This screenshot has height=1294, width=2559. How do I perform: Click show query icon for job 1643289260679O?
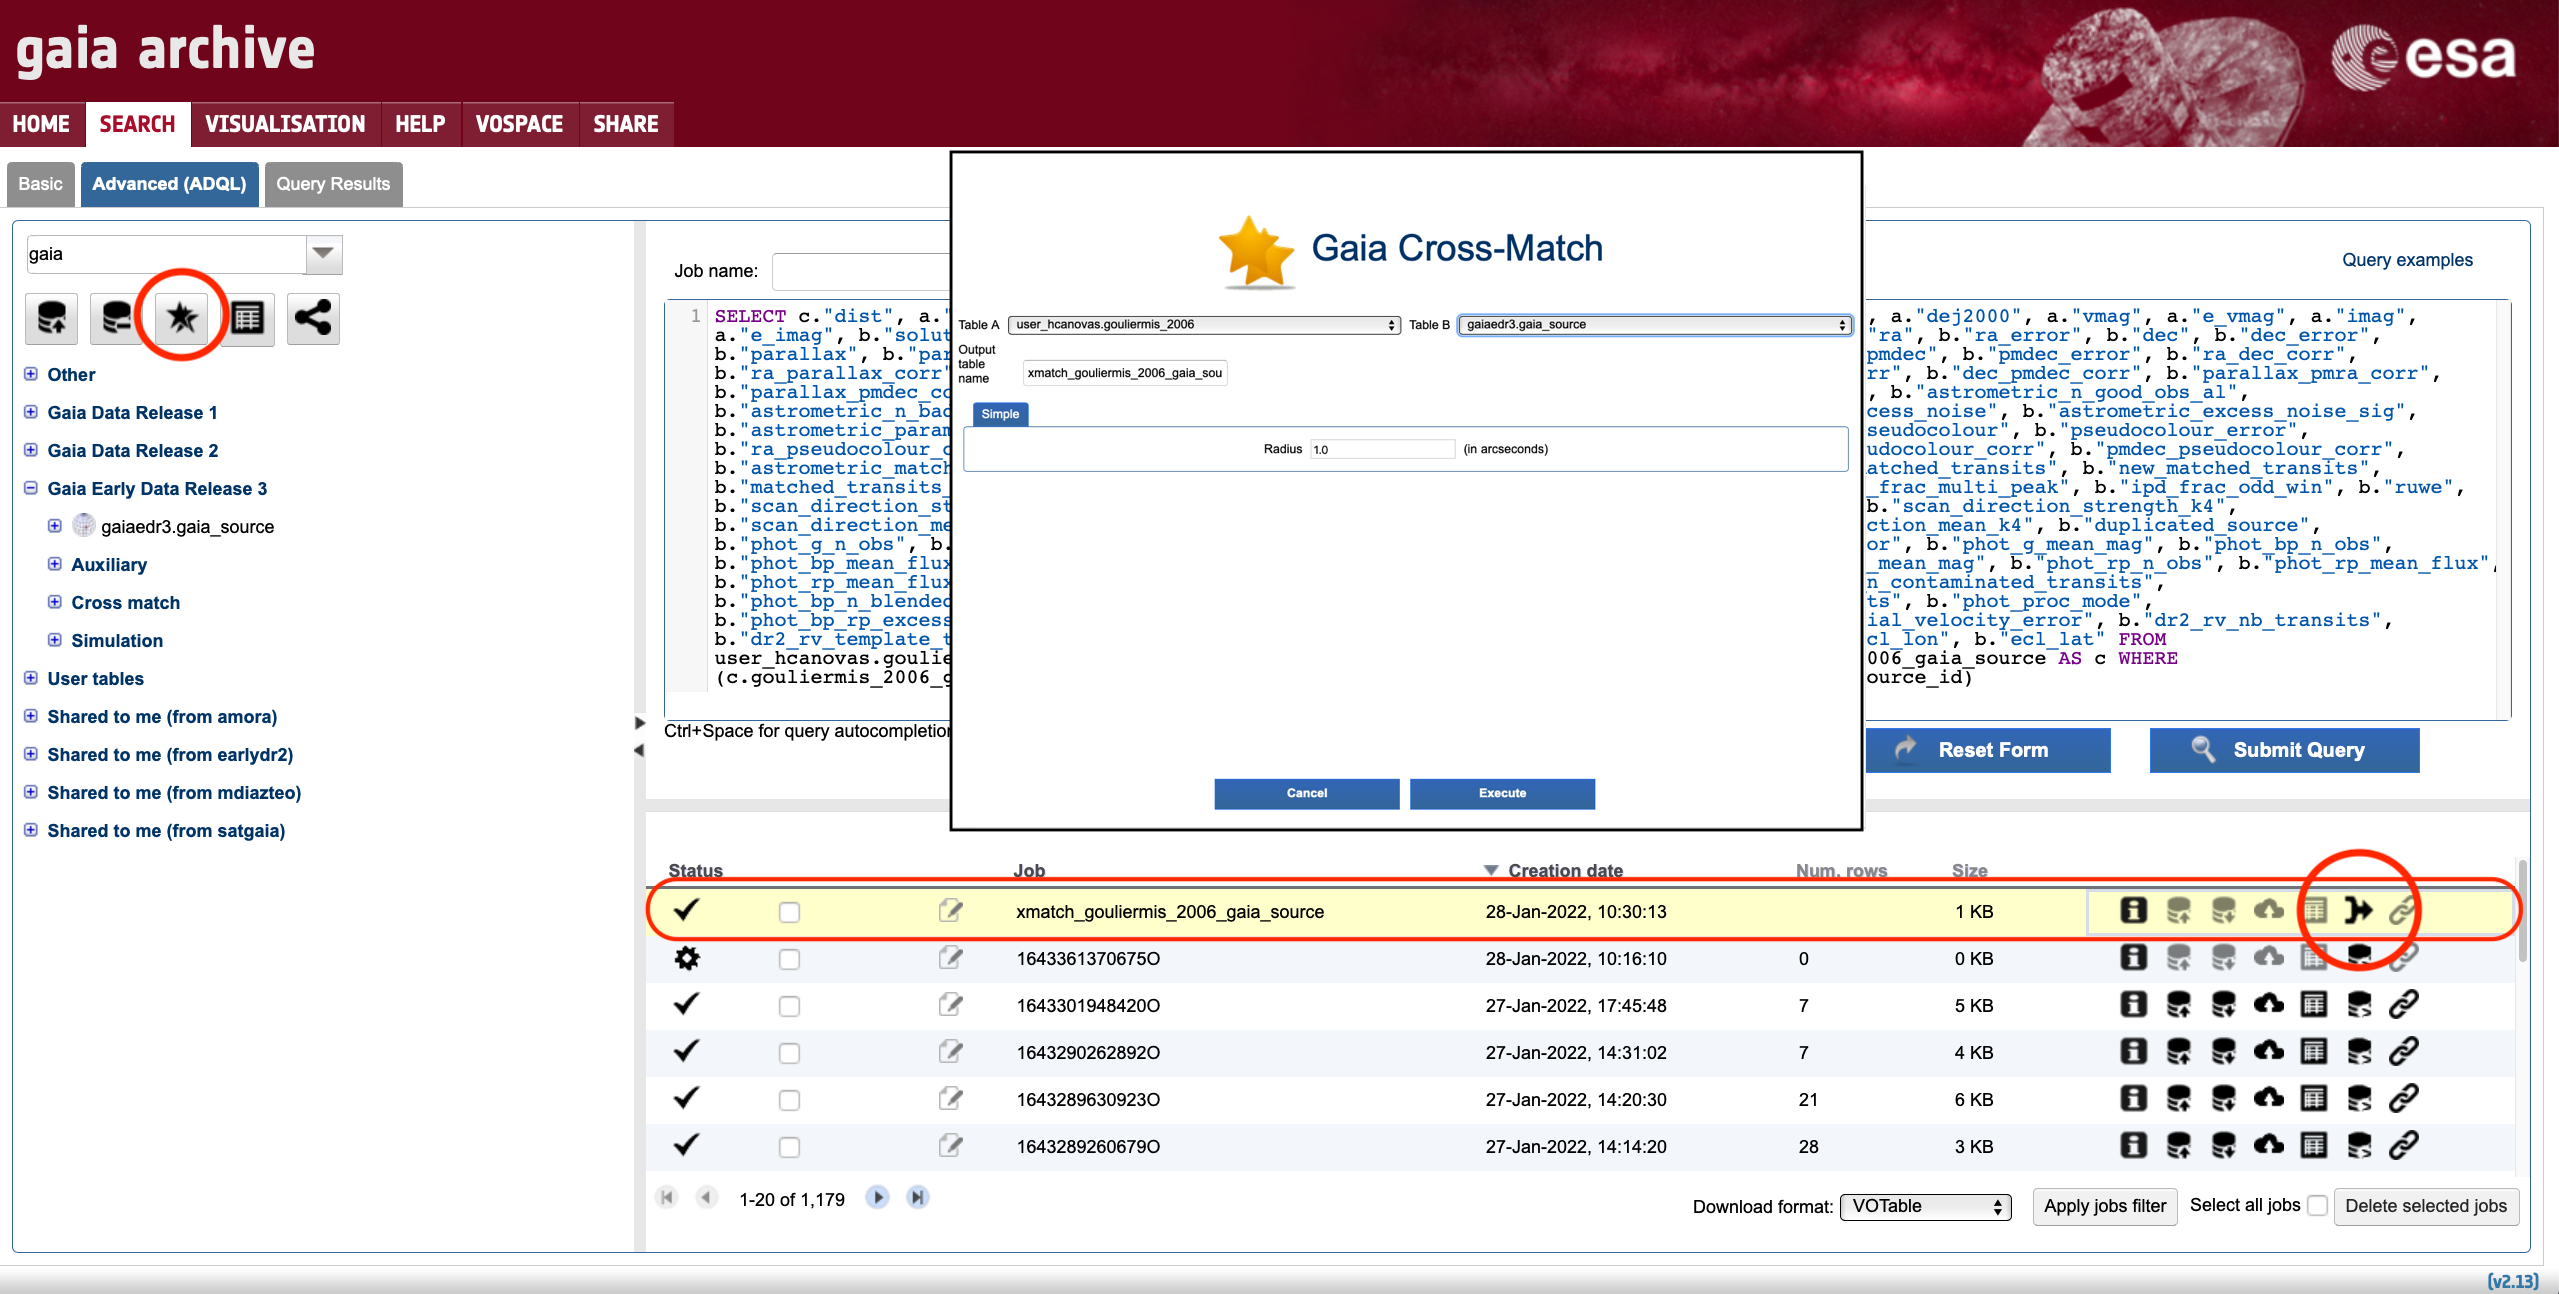2358,1145
